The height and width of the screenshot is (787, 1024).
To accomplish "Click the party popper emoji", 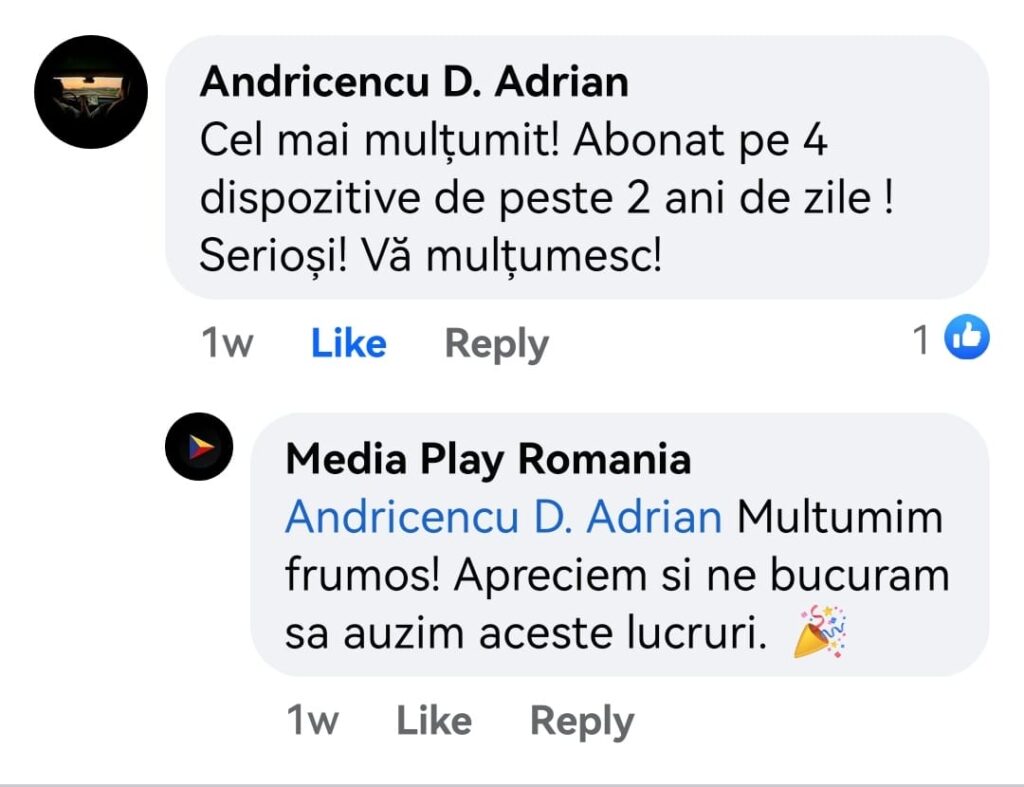I will point(820,632).
